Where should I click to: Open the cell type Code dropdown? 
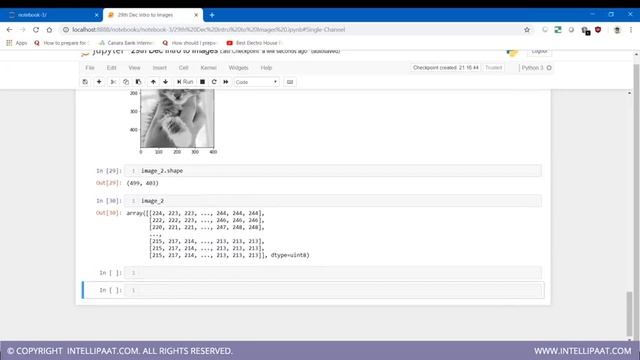point(256,82)
